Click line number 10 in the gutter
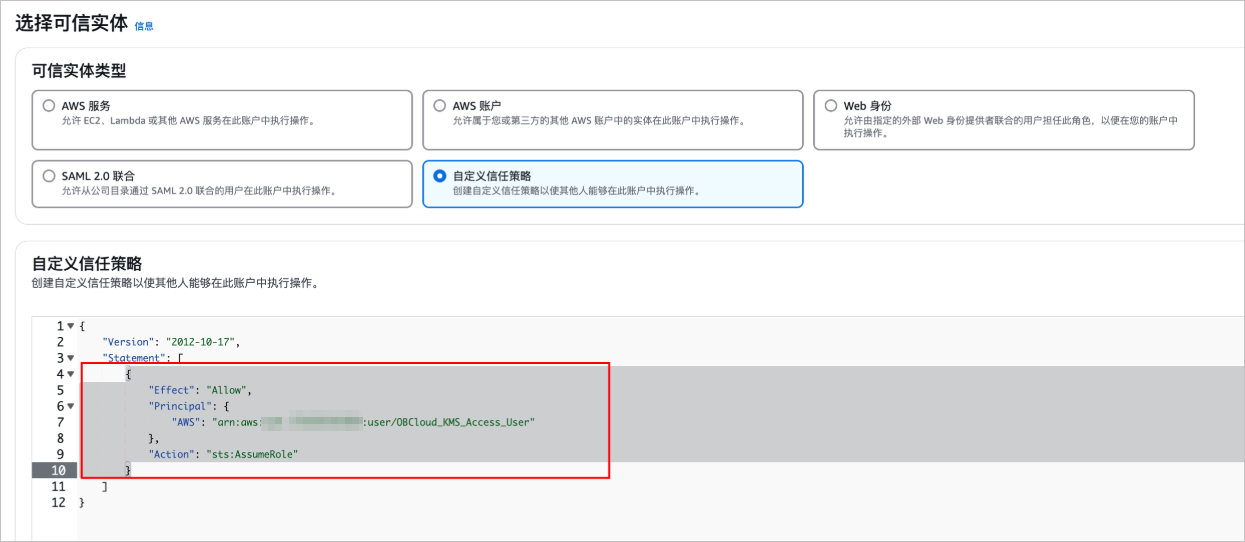 57,470
